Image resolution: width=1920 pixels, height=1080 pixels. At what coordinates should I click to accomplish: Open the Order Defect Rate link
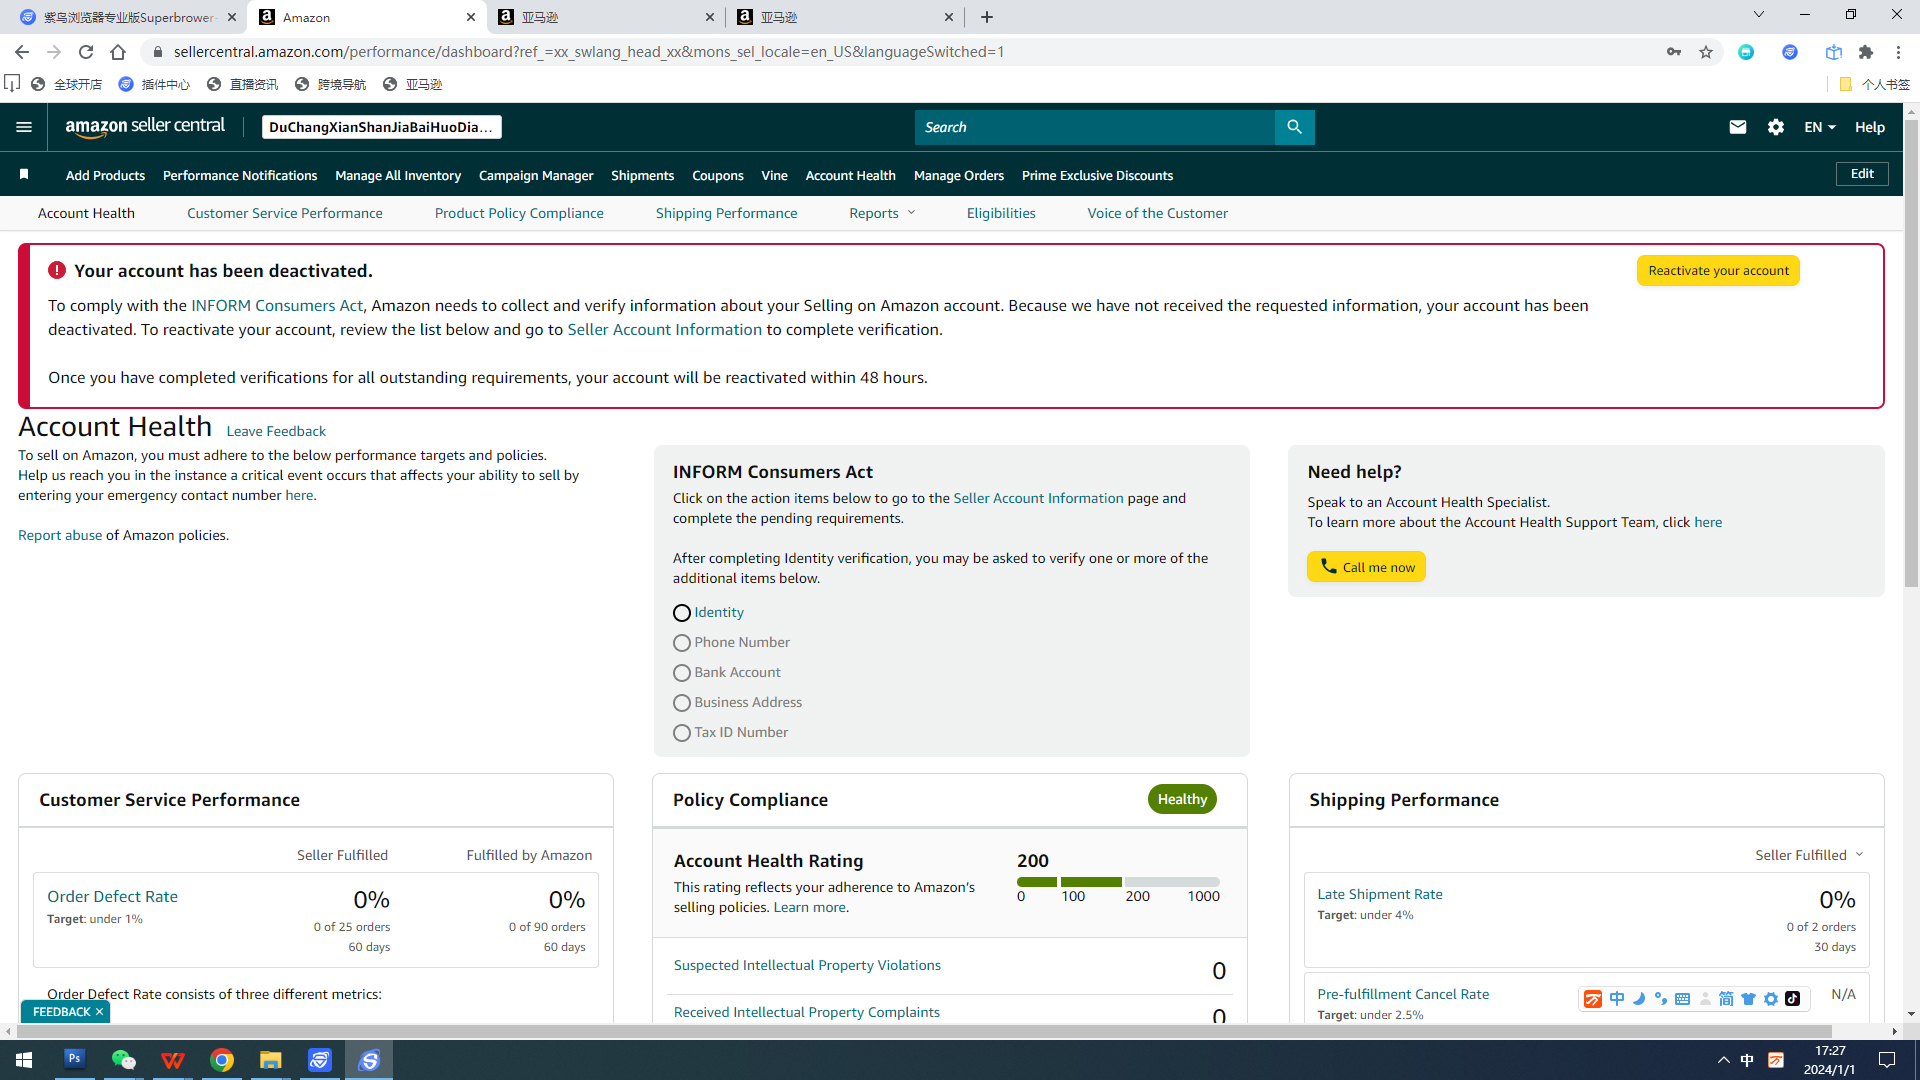(112, 897)
